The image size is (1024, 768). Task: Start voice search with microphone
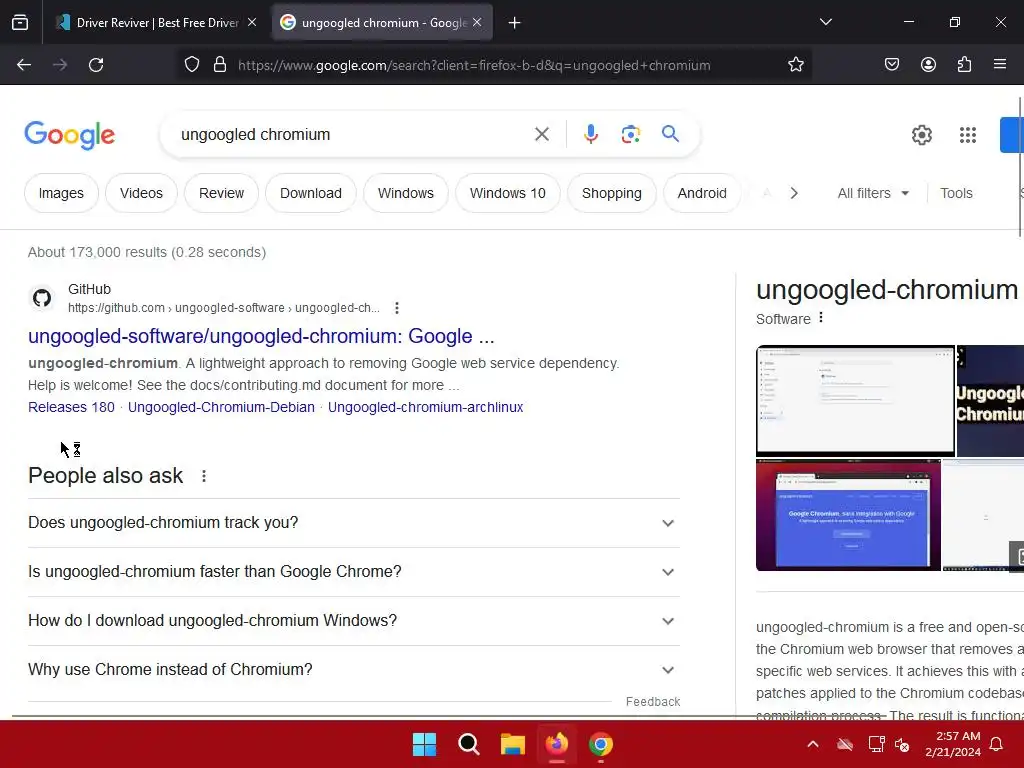coord(590,135)
